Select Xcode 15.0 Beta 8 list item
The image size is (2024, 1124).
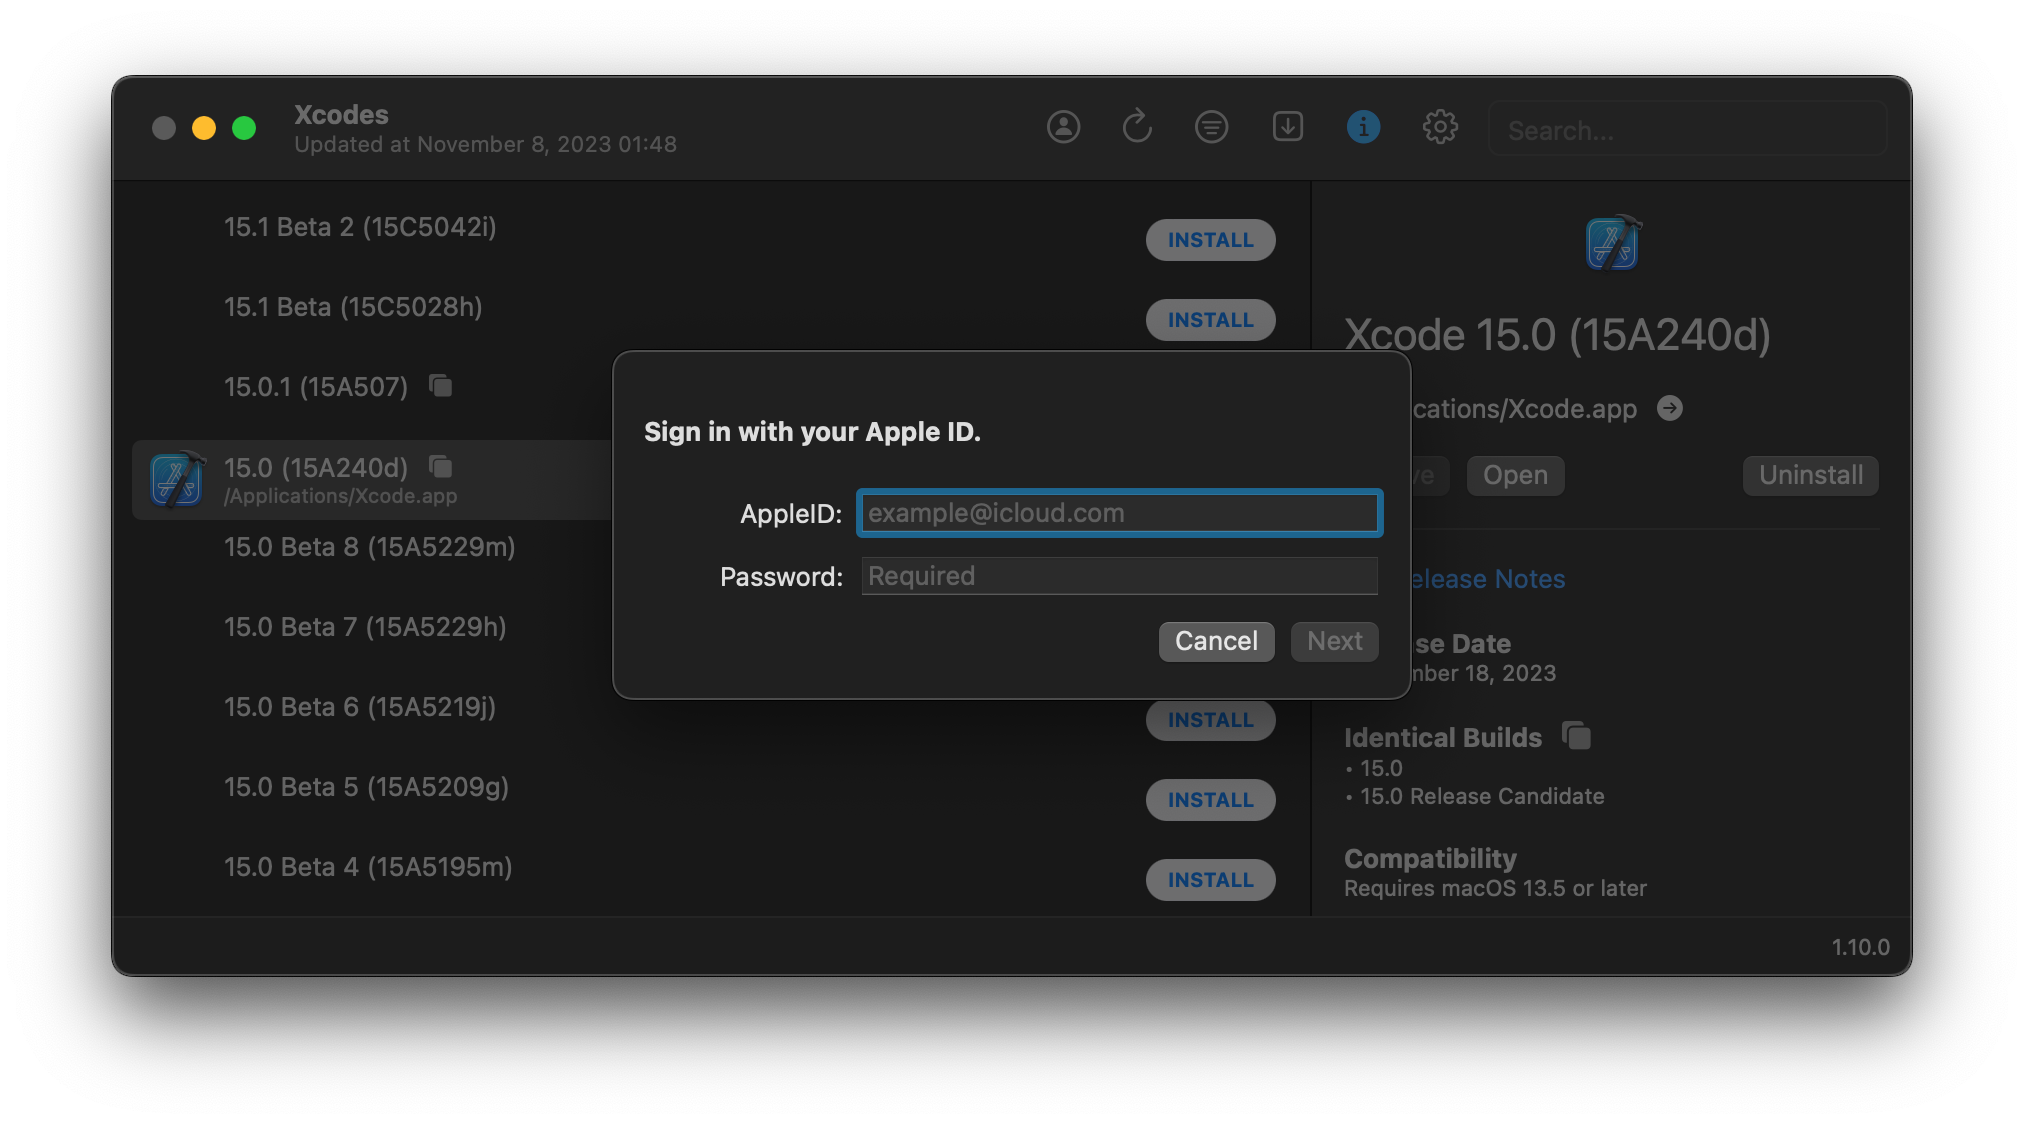pos(369,547)
